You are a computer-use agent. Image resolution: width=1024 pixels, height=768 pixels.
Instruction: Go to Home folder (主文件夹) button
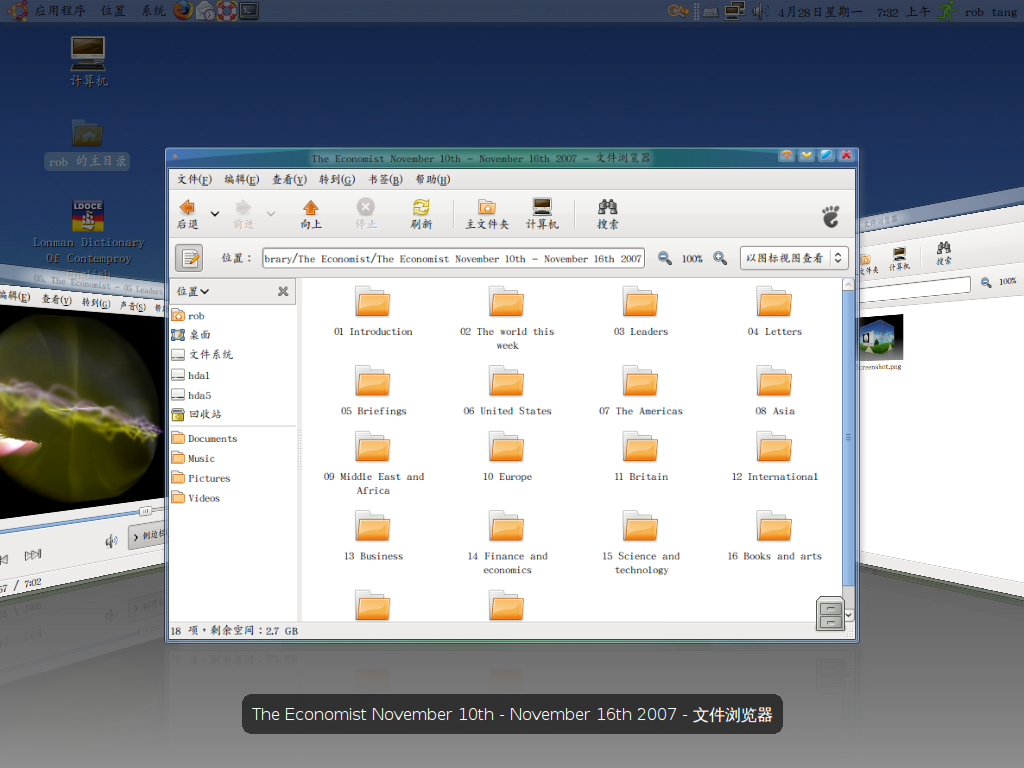pos(487,214)
